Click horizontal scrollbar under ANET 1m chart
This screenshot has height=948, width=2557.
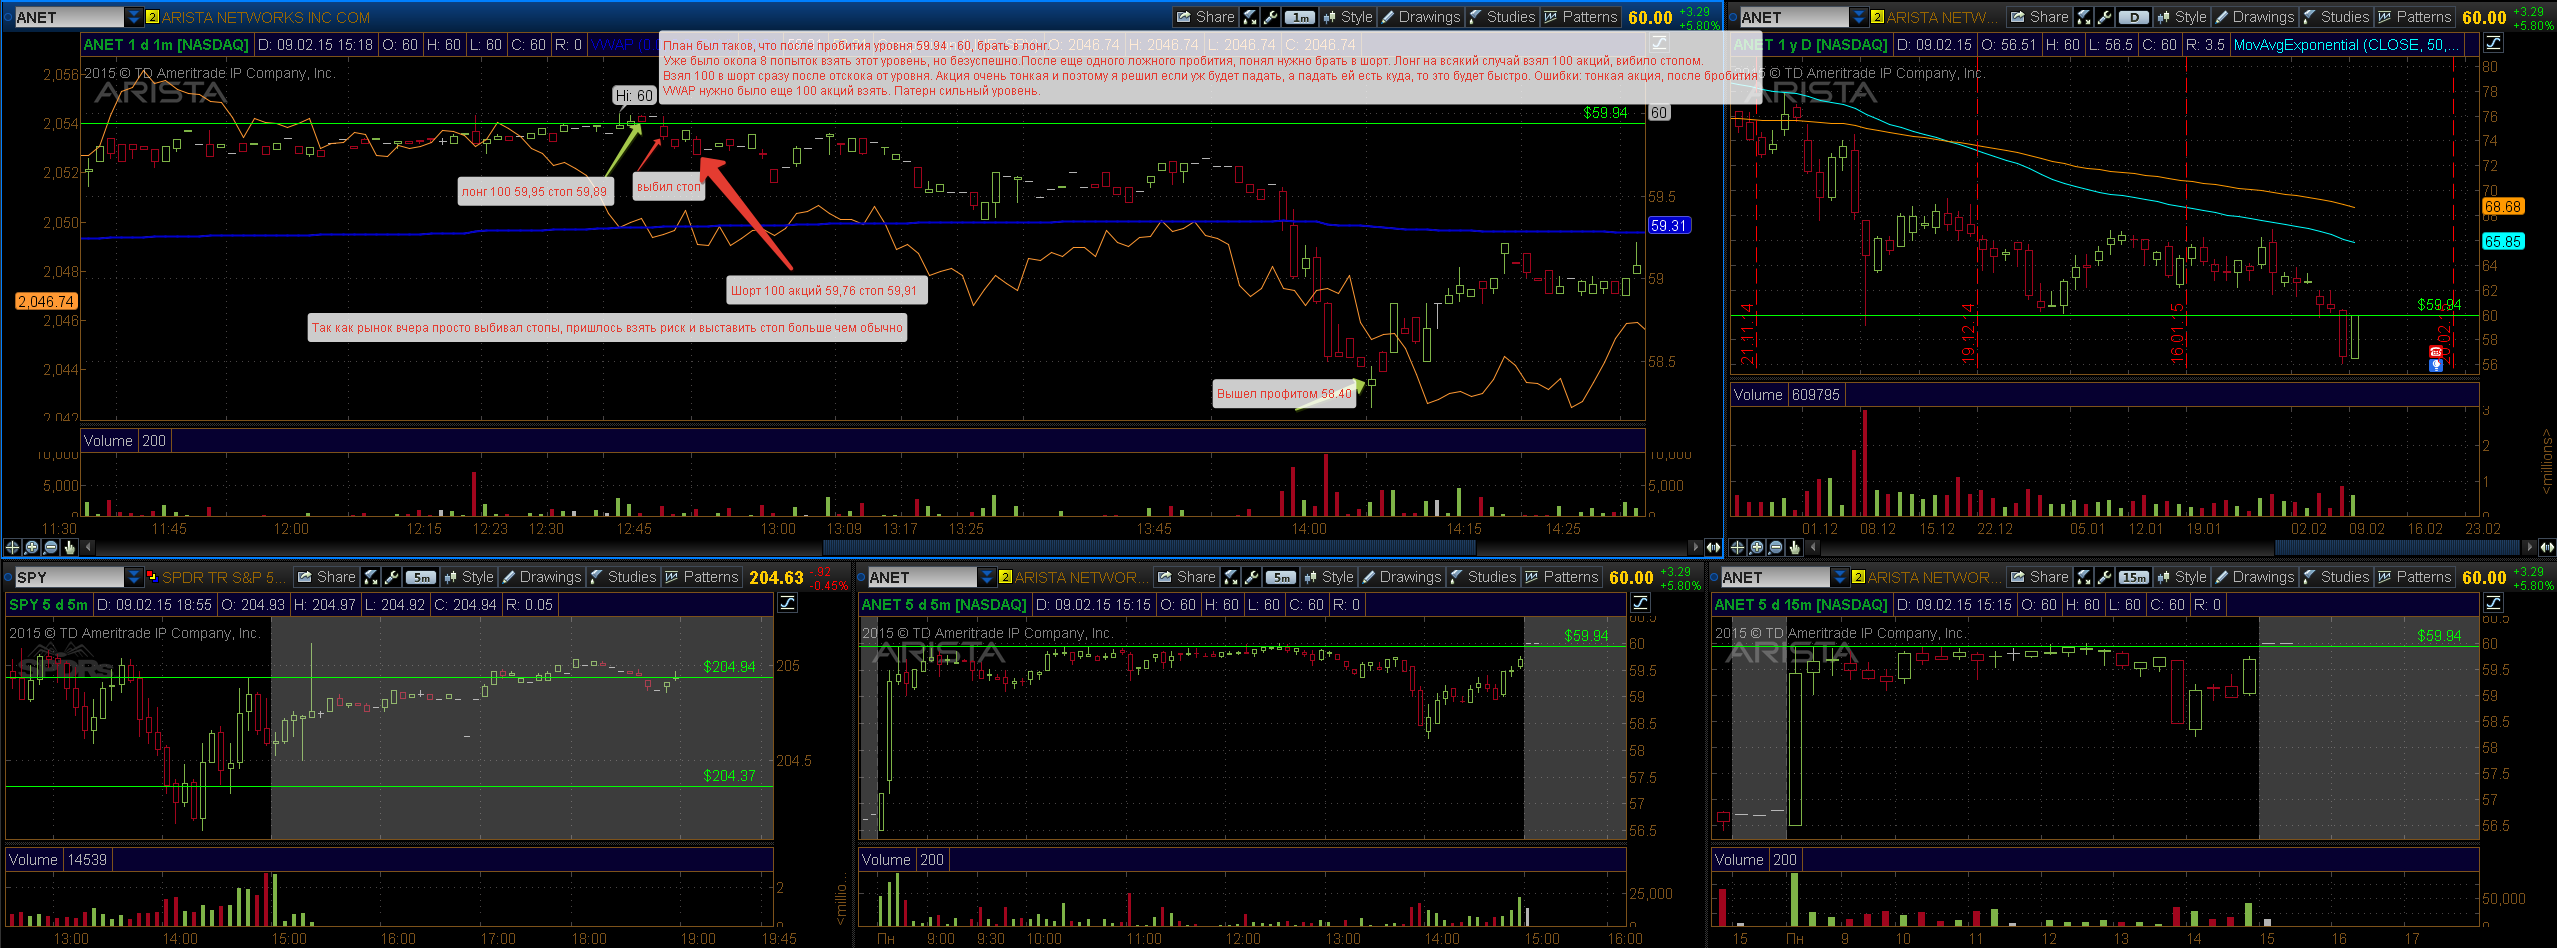tap(1149, 547)
